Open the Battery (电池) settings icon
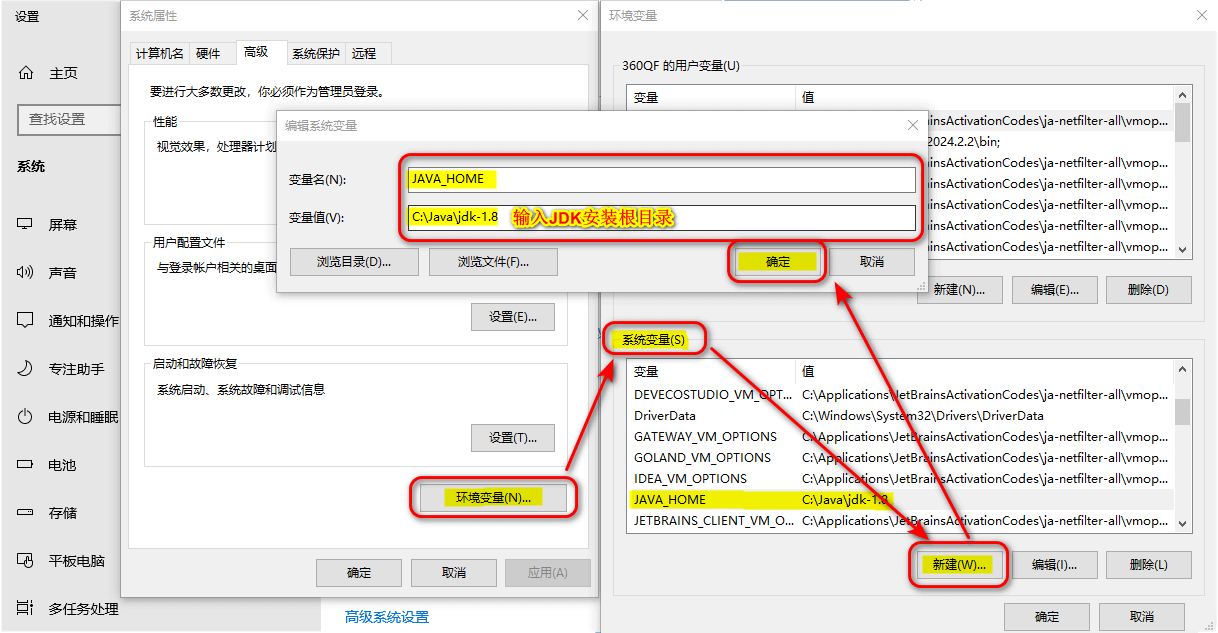Screen dimensions: 1218x633 click(x=26, y=465)
